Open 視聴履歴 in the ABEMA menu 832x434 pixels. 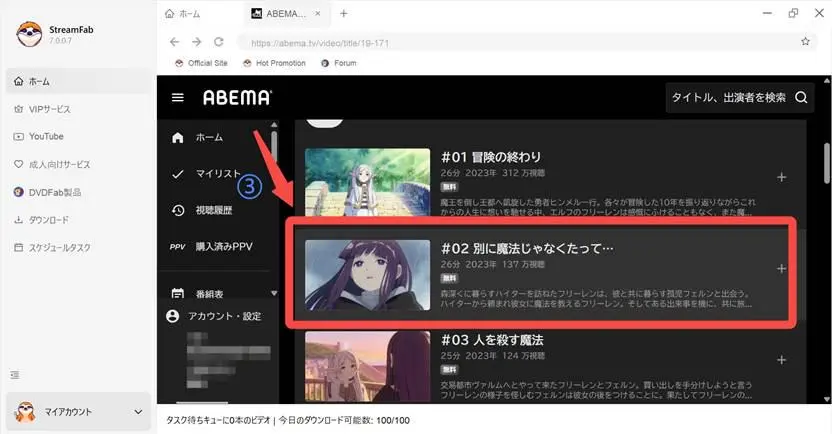(214, 210)
